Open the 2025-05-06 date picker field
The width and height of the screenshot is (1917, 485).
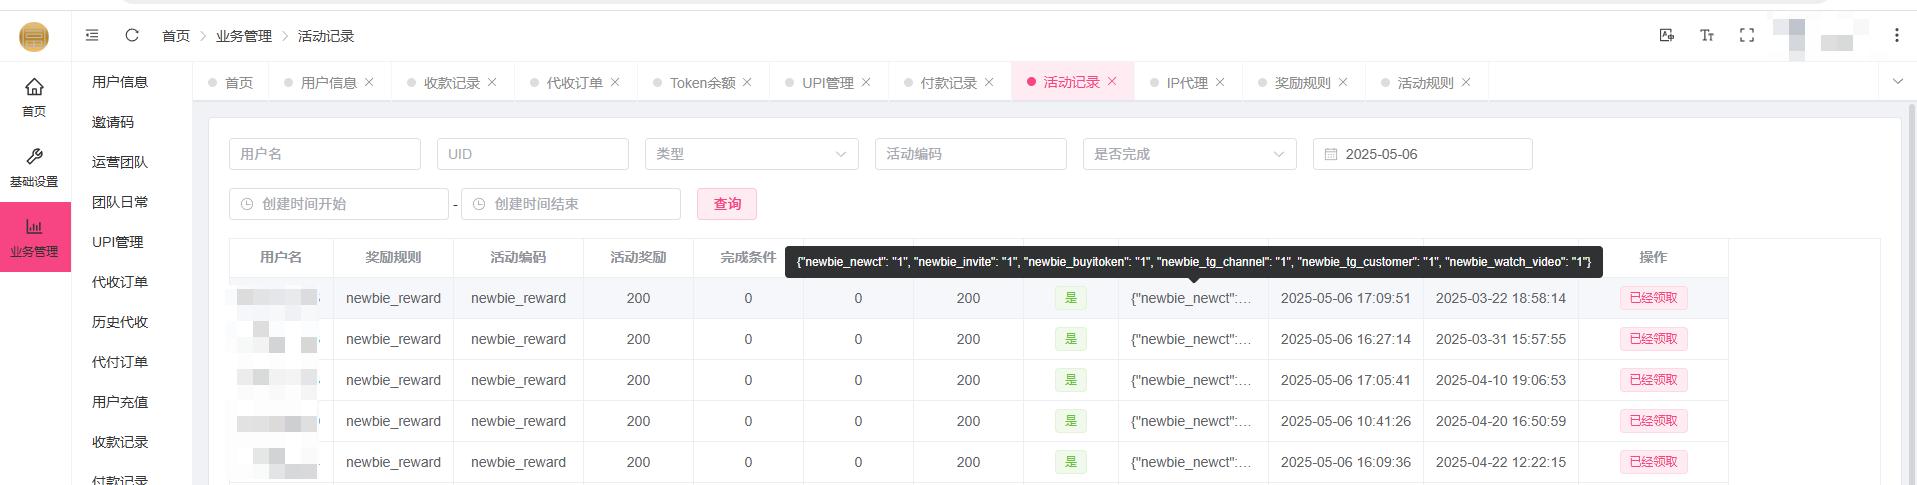click(x=1422, y=154)
